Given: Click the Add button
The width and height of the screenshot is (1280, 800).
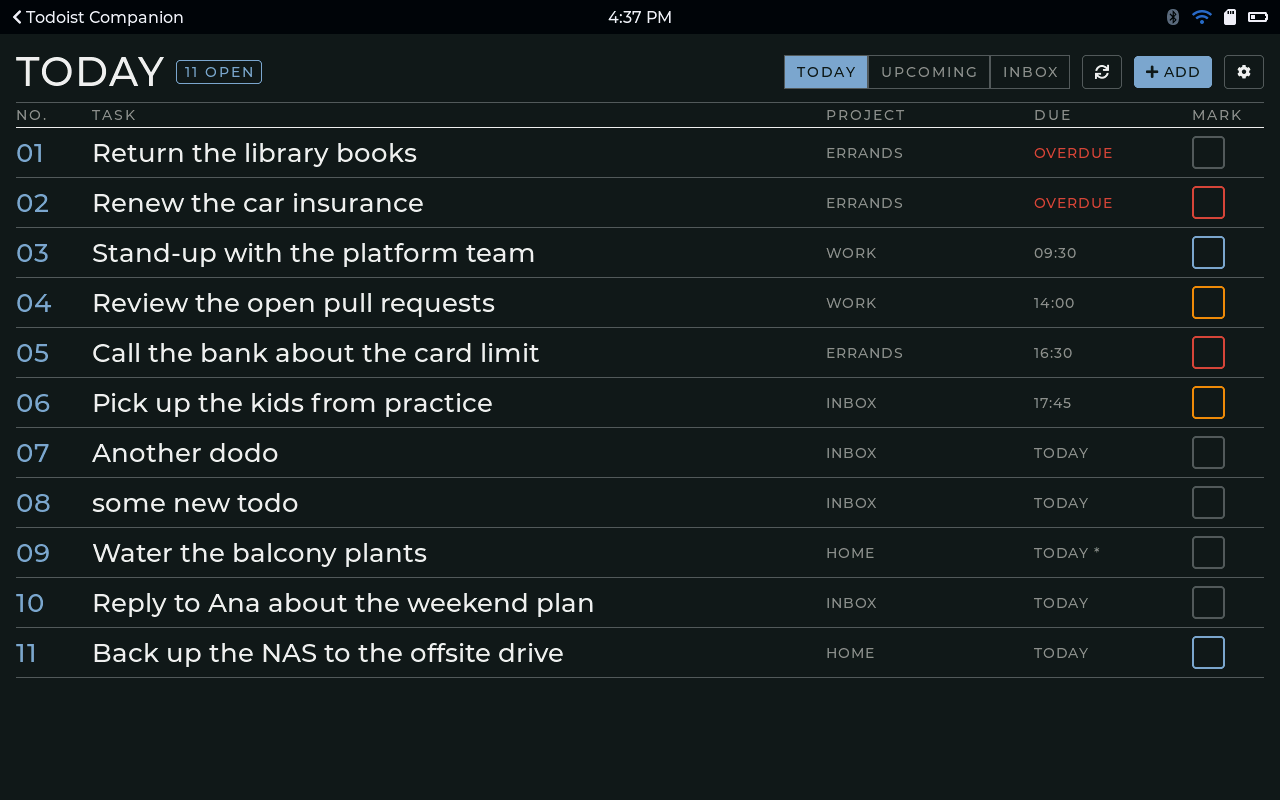Looking at the screenshot, I should 1173,72.
